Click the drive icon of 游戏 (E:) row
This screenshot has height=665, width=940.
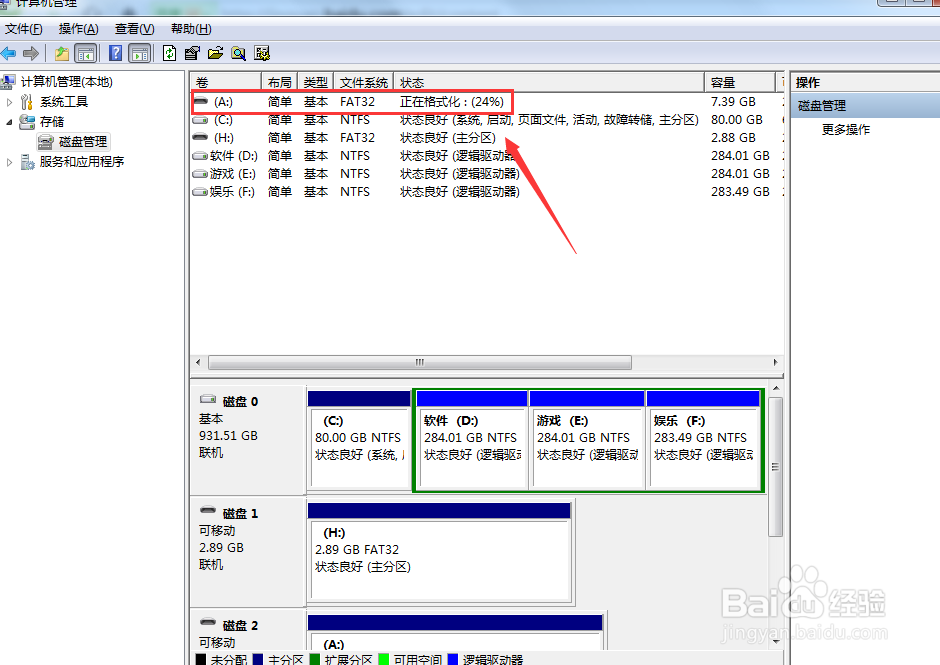[x=200, y=174]
